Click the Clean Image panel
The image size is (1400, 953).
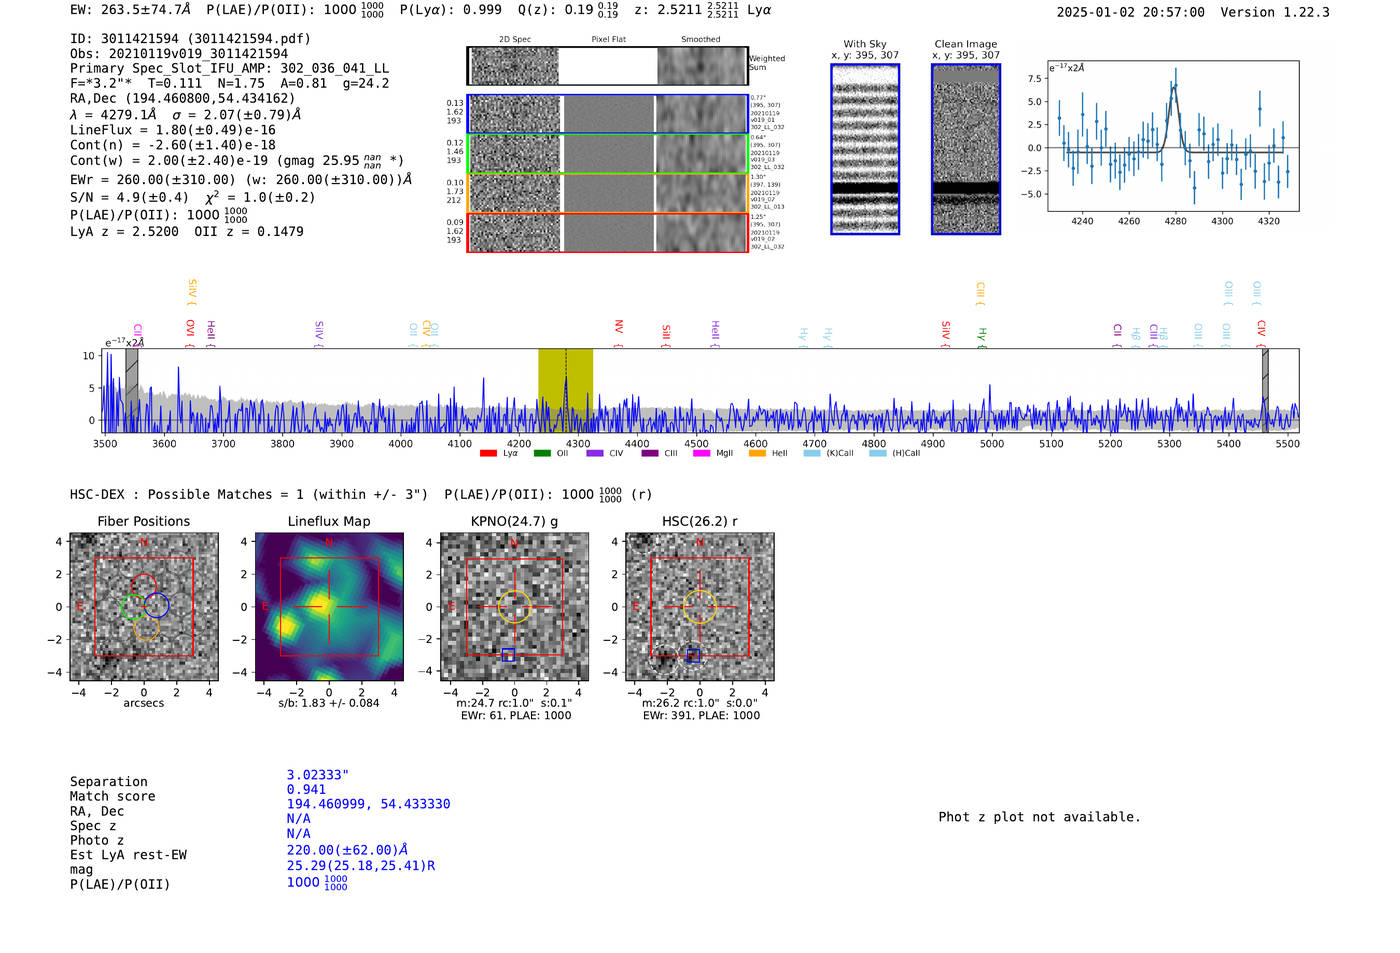[966, 149]
